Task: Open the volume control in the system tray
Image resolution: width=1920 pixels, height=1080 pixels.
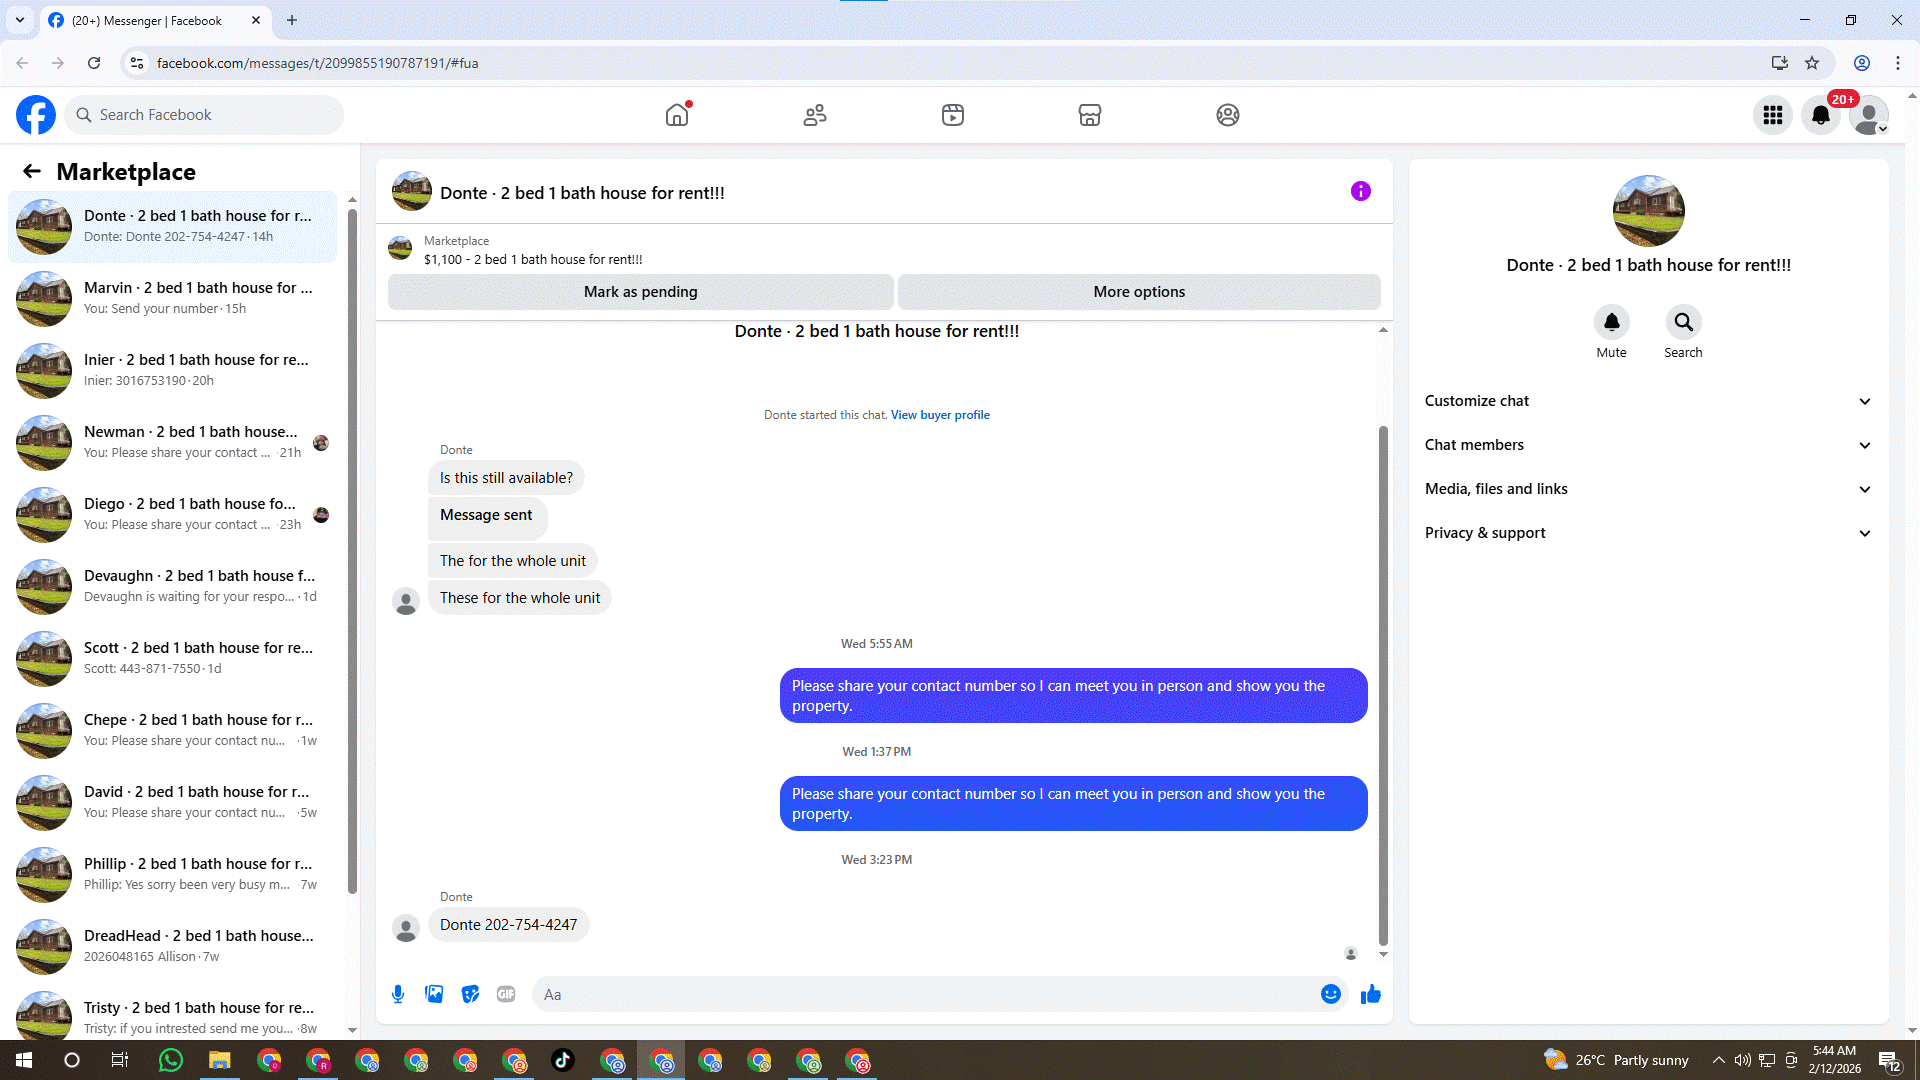Action: point(1743,1060)
